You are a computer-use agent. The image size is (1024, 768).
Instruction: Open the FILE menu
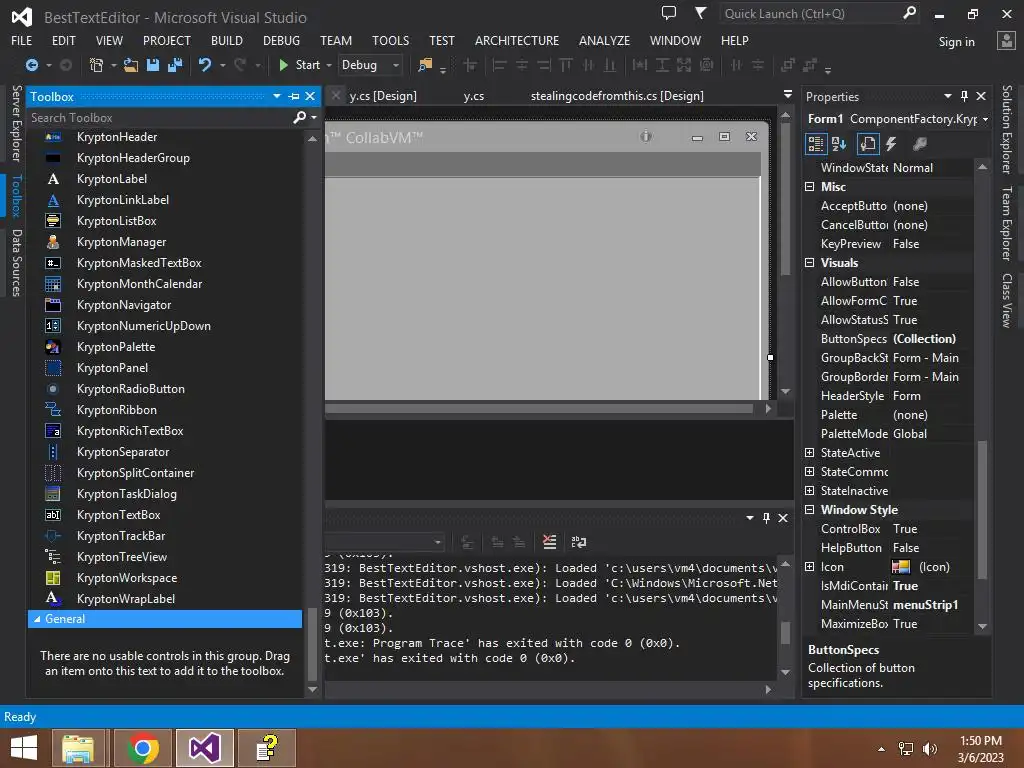tap(22, 40)
